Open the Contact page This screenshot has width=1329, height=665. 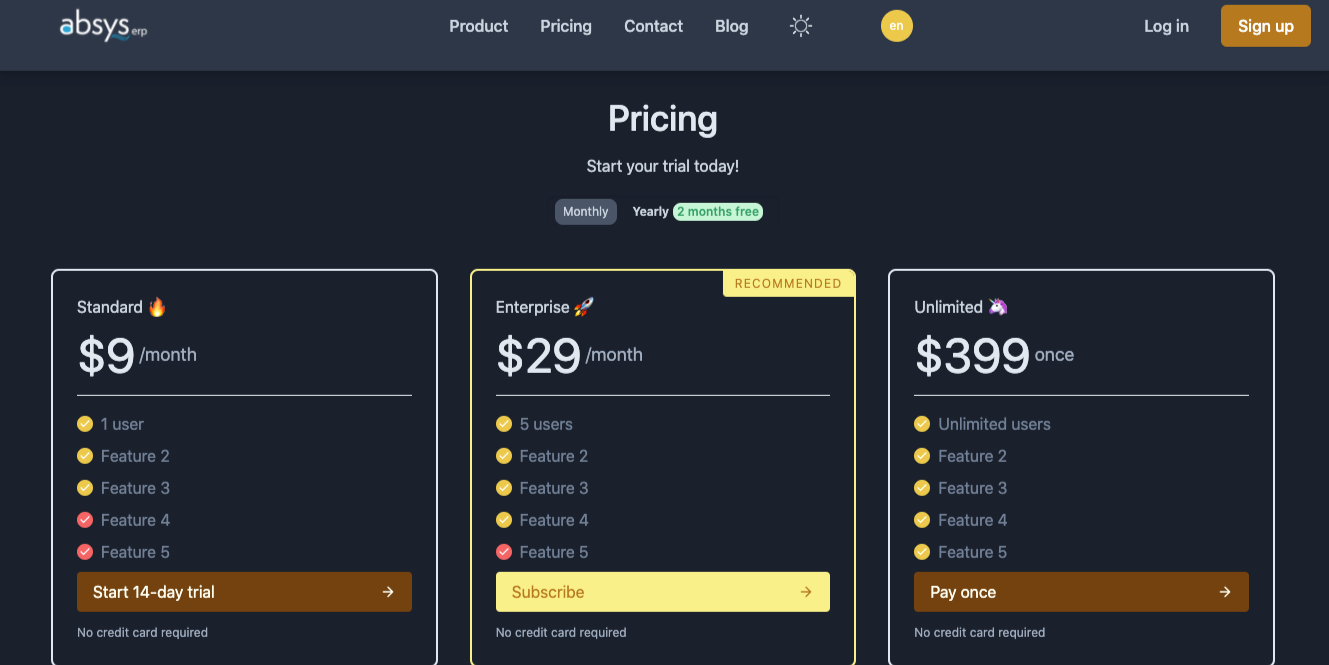(653, 26)
